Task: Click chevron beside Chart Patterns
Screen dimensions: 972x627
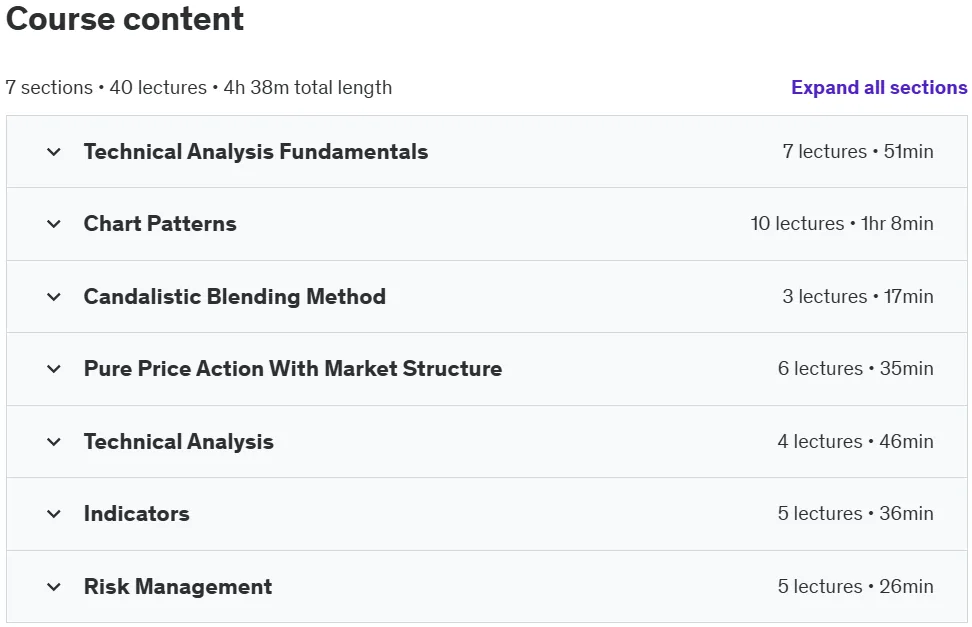Action: click(54, 224)
